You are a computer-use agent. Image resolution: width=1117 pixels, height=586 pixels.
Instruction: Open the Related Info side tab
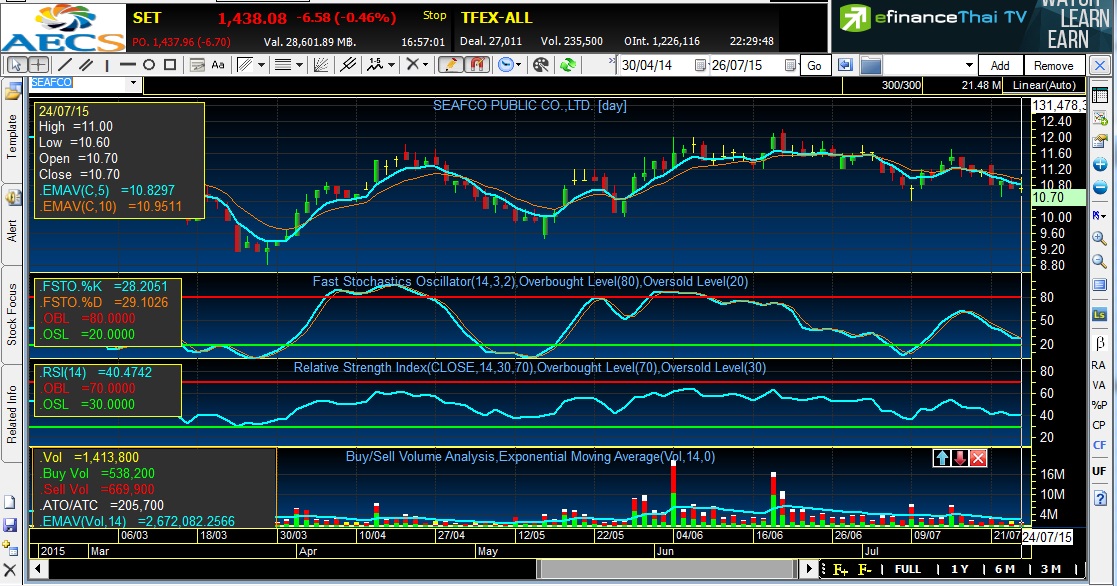[11, 414]
